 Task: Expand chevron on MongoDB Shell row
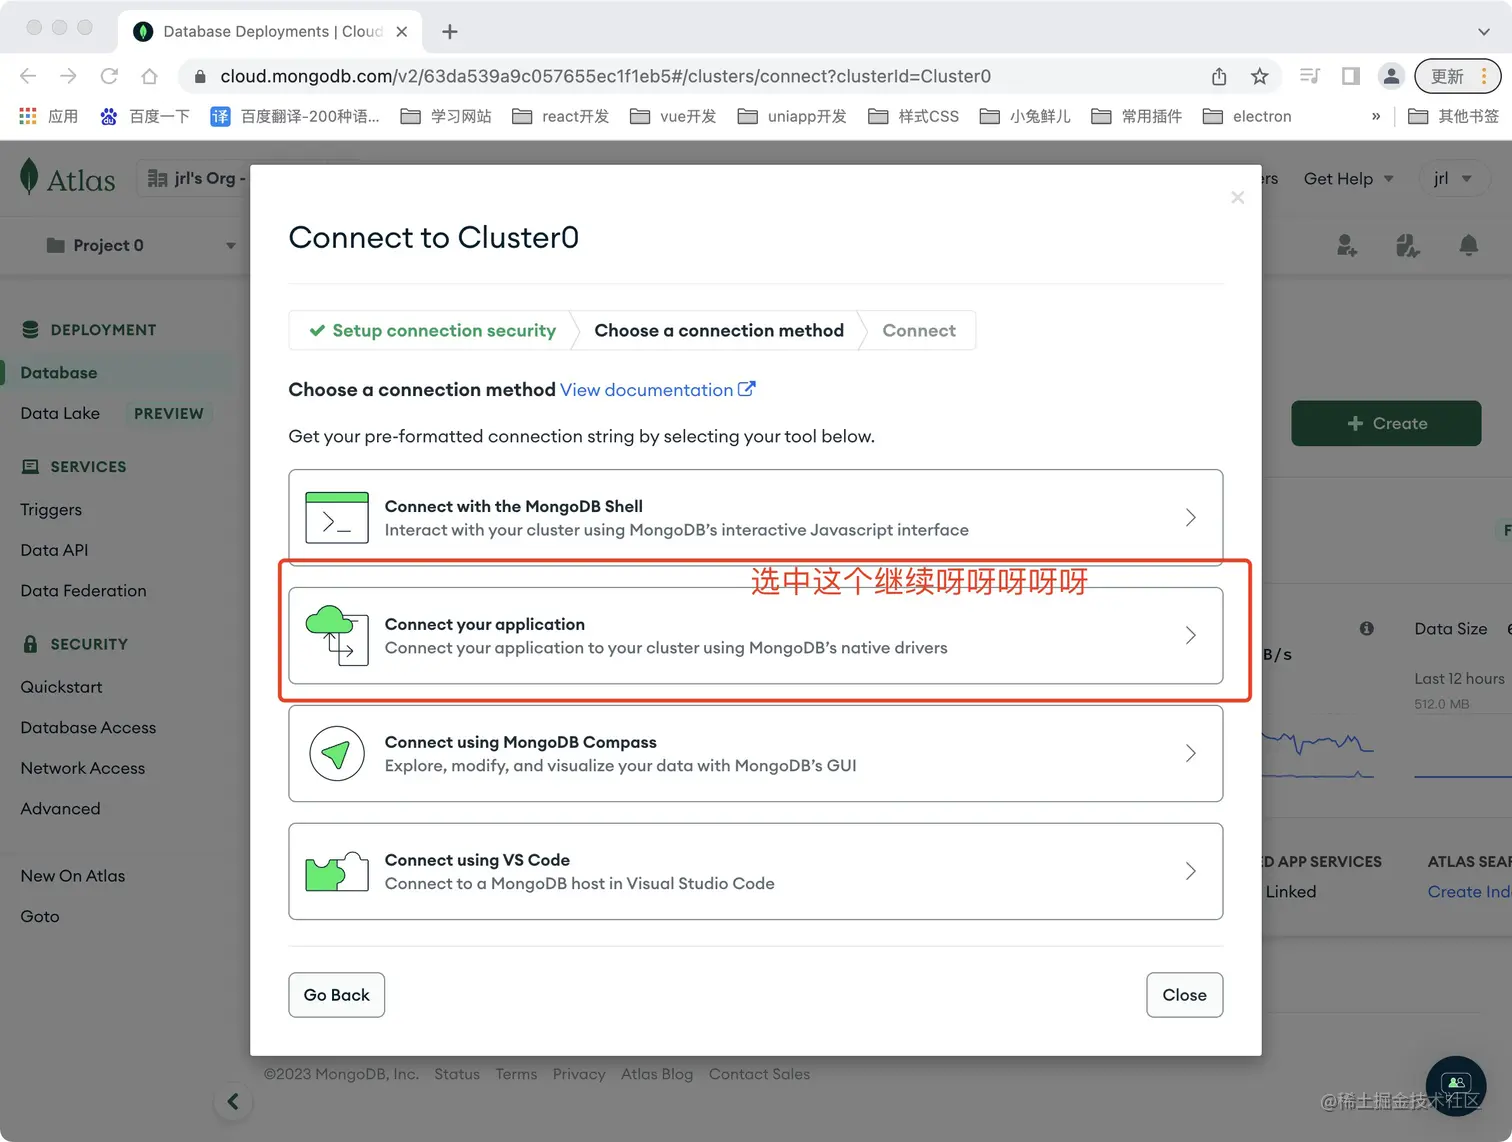point(1190,517)
